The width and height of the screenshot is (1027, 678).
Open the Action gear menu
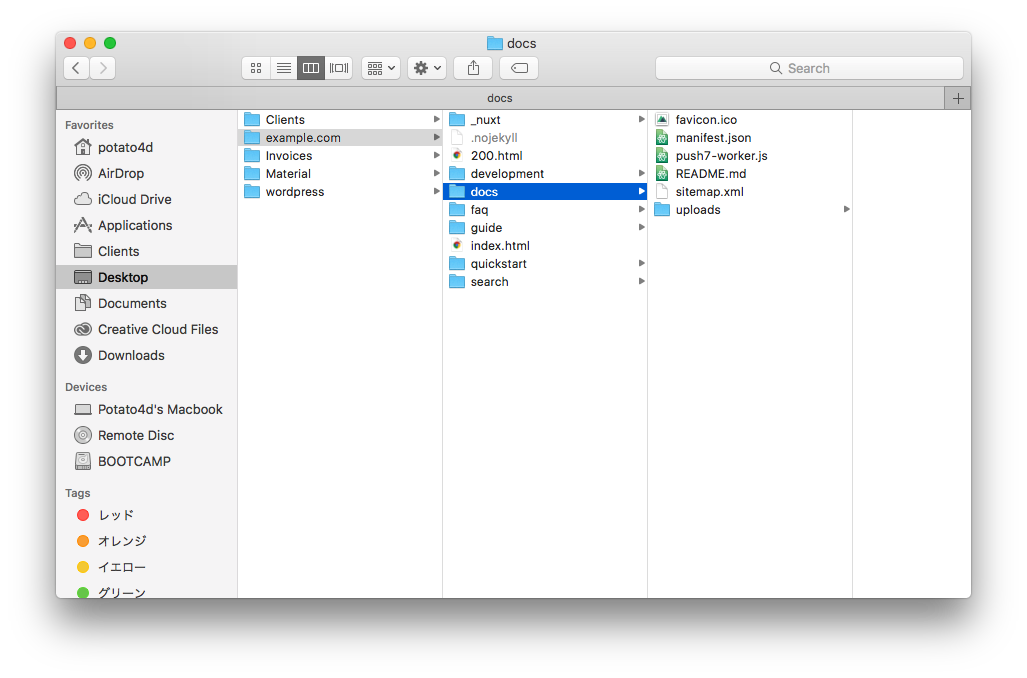(x=427, y=68)
